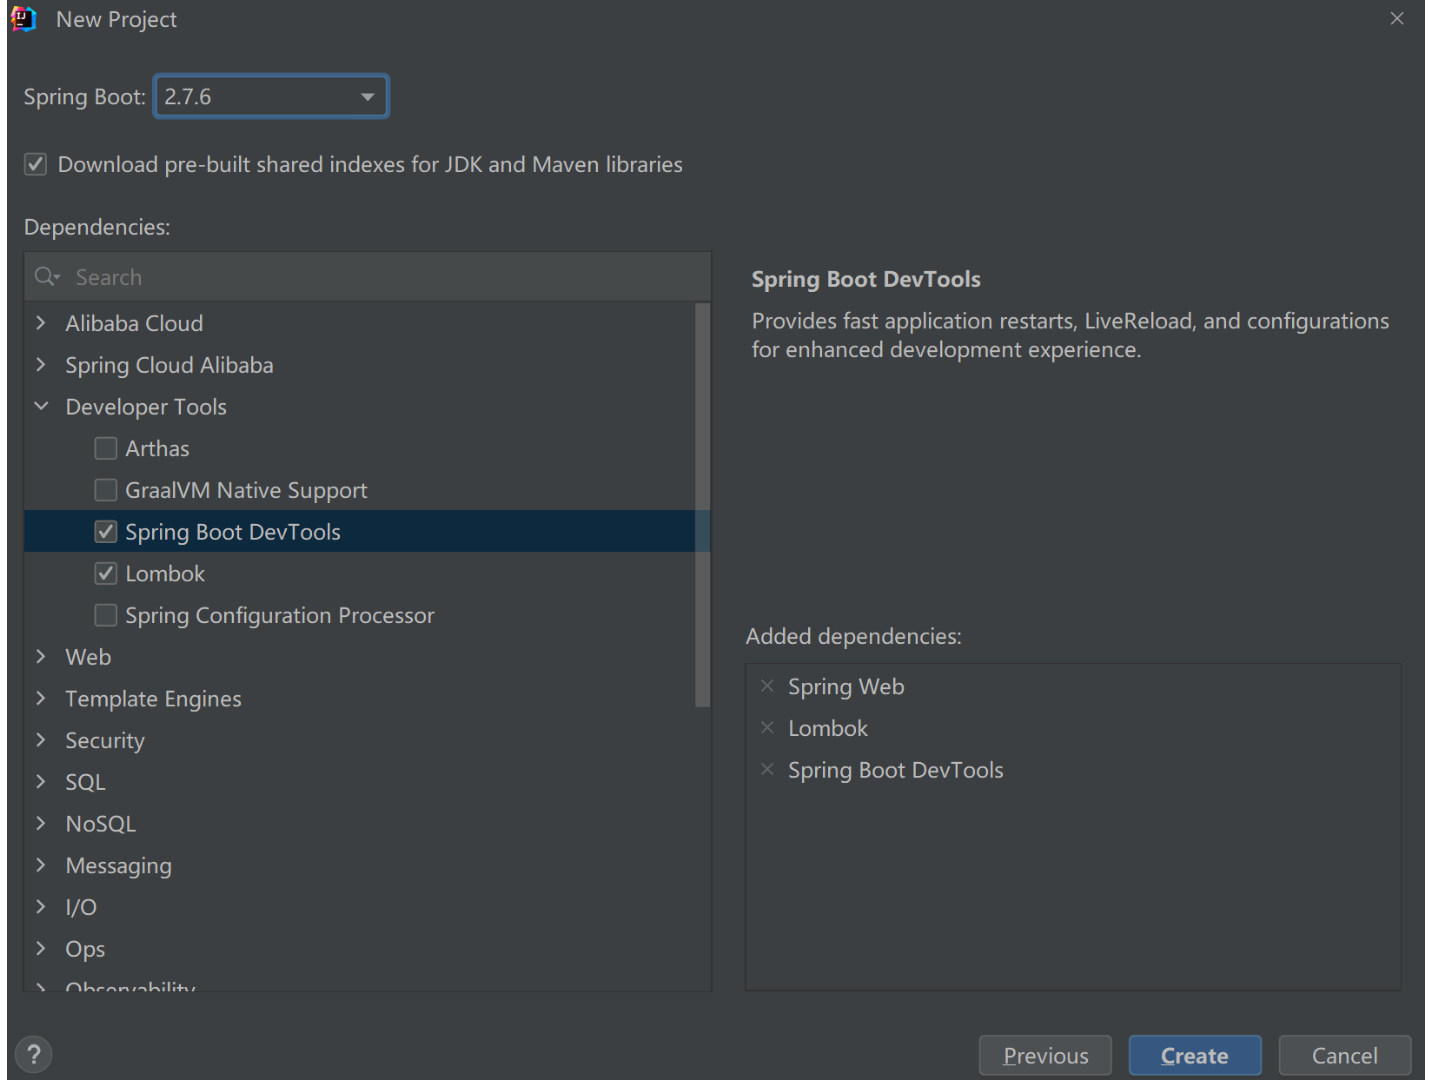Image resolution: width=1429 pixels, height=1087 pixels.
Task: Expand the Alibaba Cloud category
Action: click(41, 323)
